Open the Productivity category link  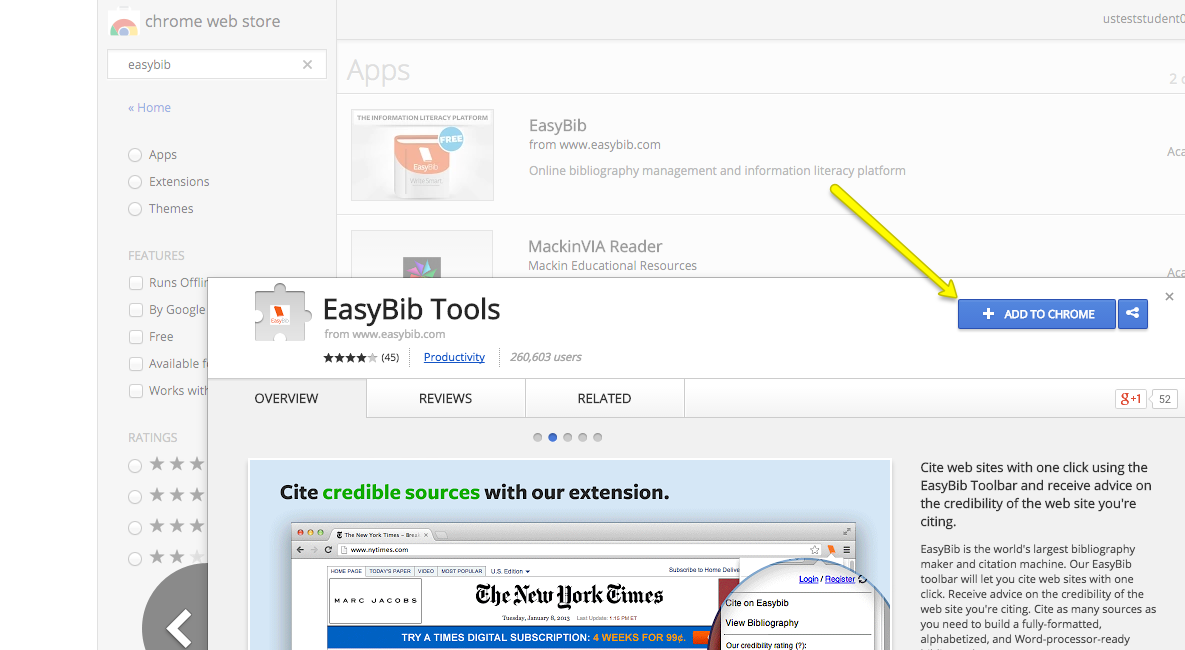pos(454,357)
